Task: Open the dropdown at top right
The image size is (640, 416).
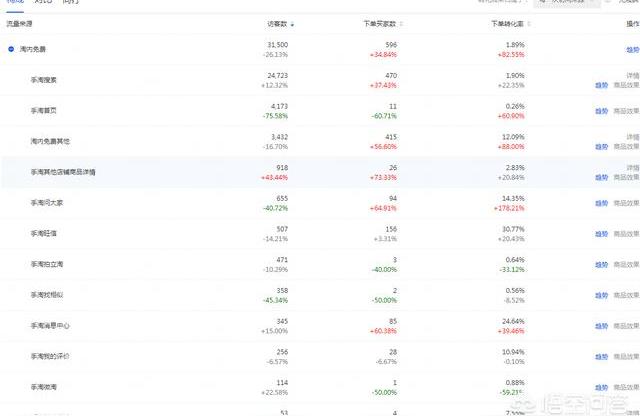Action: 567,2
